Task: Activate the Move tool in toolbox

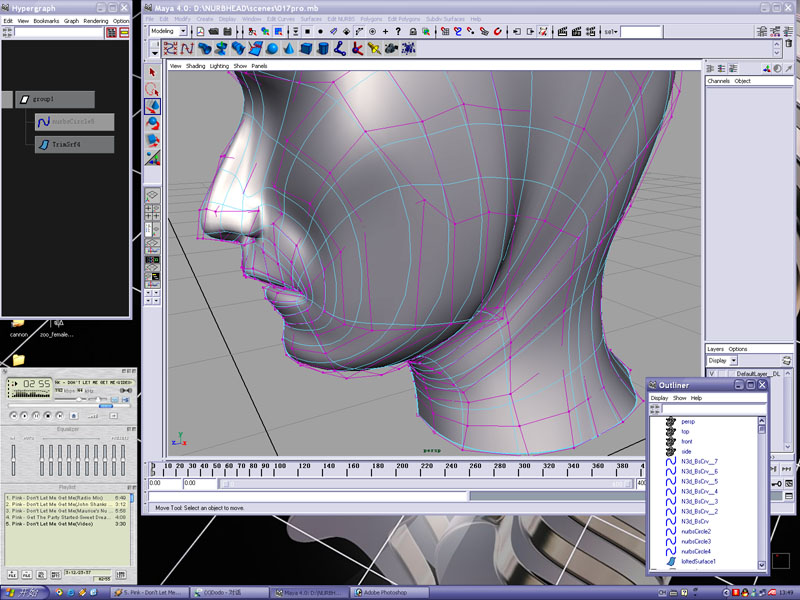Action: (152, 106)
